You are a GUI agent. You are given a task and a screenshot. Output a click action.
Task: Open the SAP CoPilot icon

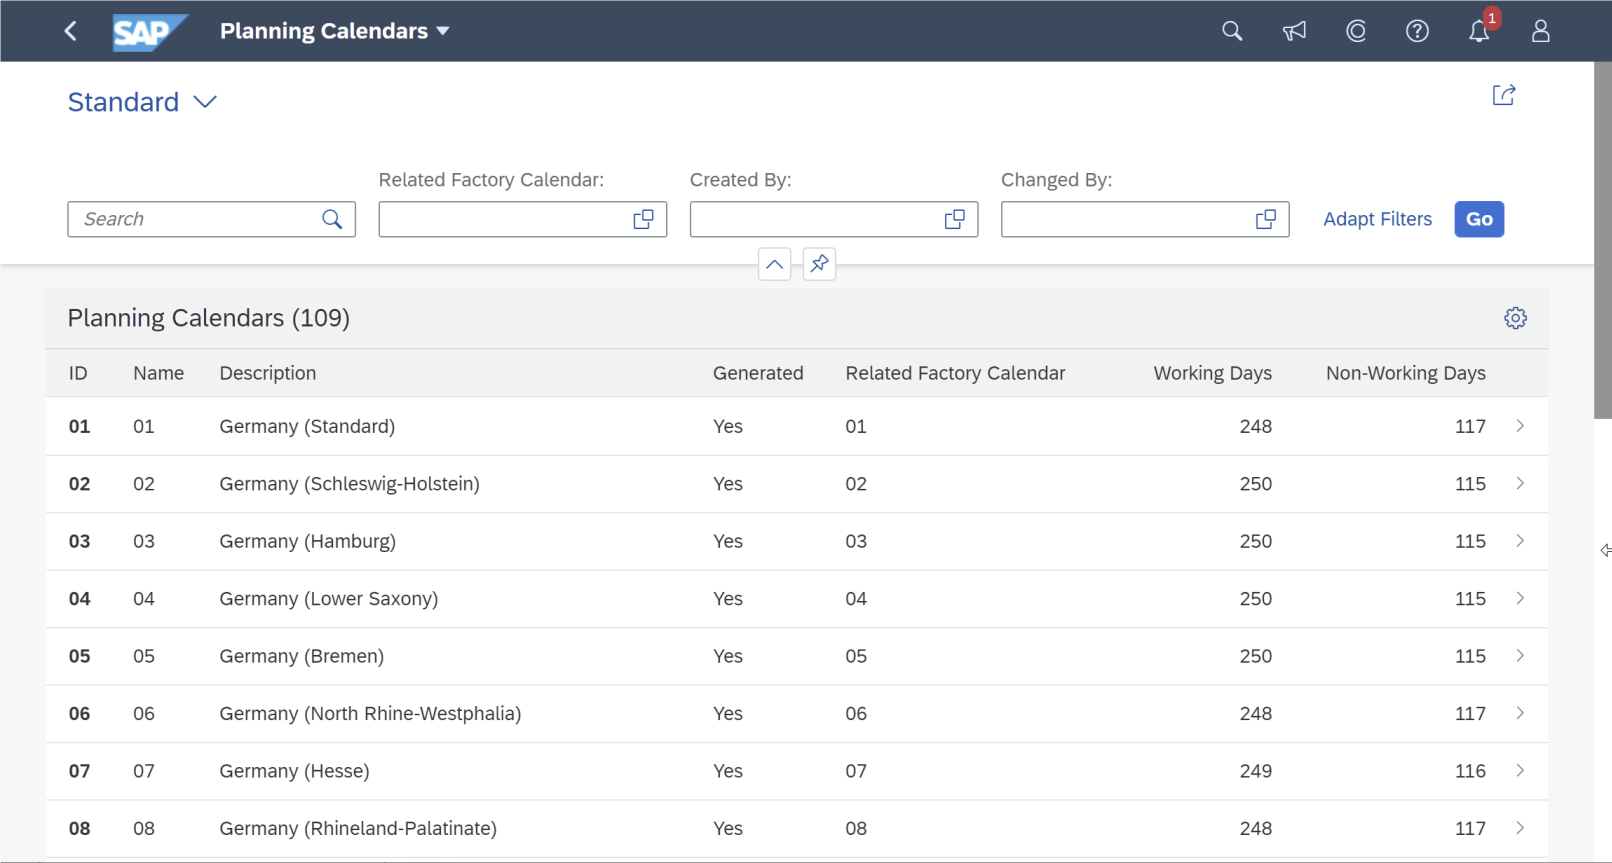pyautogui.click(x=1356, y=31)
